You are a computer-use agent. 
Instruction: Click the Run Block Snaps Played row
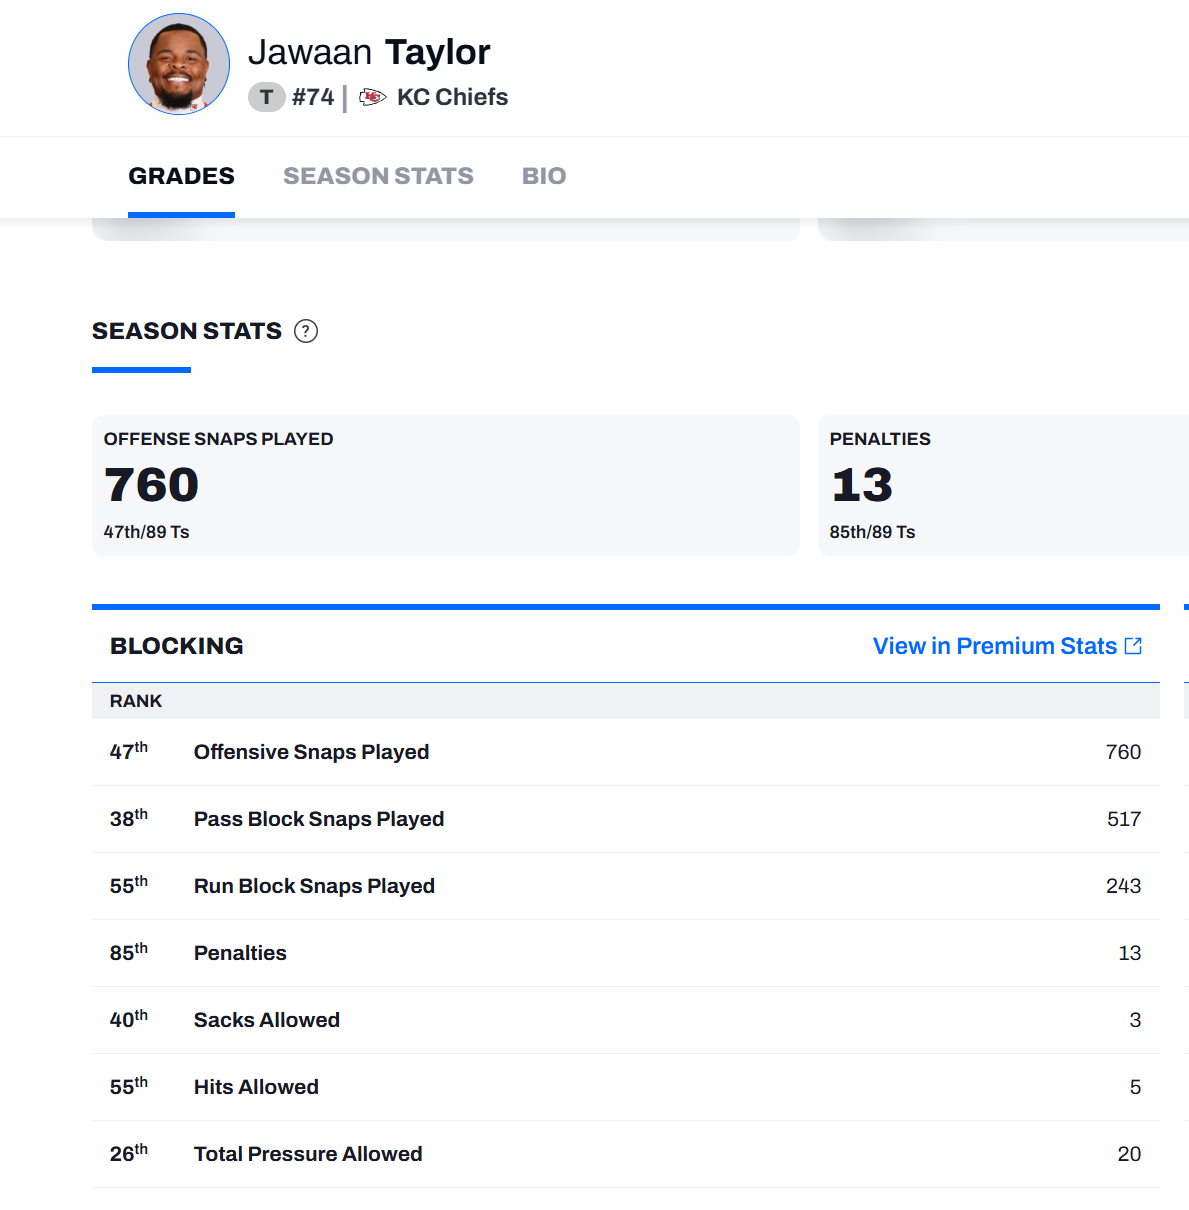[625, 886]
